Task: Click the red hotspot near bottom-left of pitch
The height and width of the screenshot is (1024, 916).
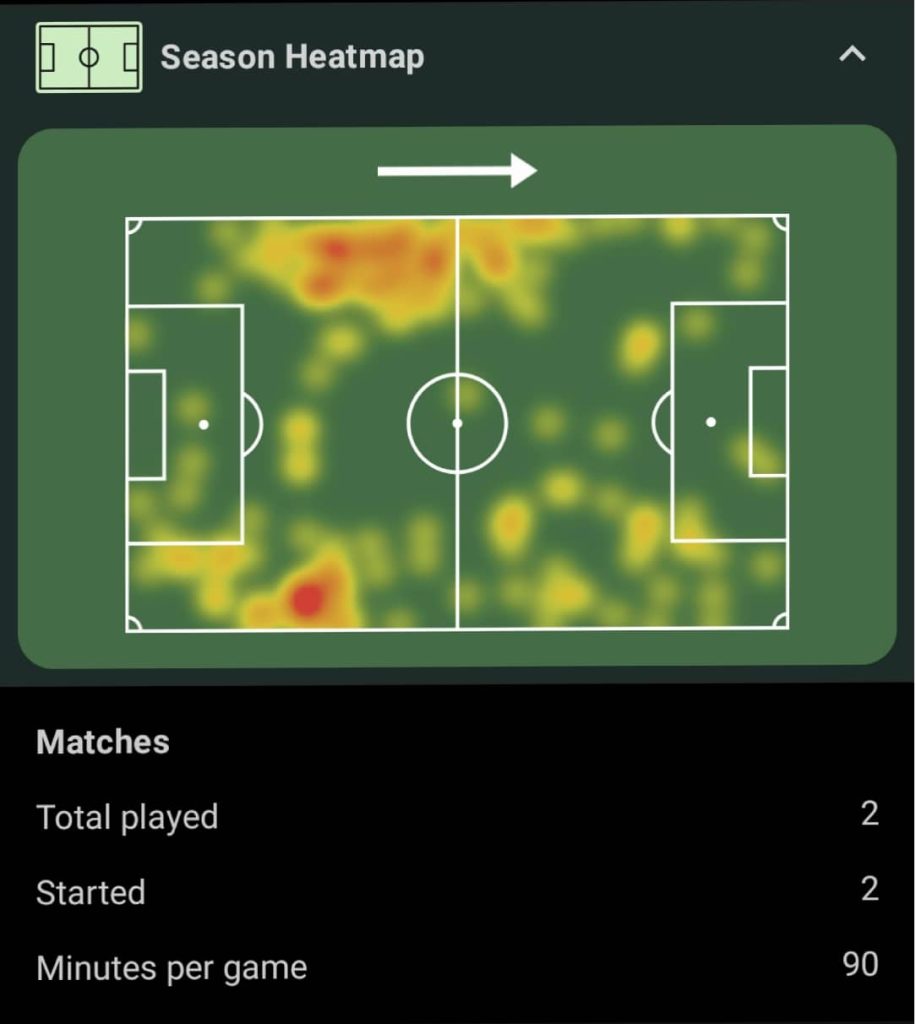Action: point(308,600)
